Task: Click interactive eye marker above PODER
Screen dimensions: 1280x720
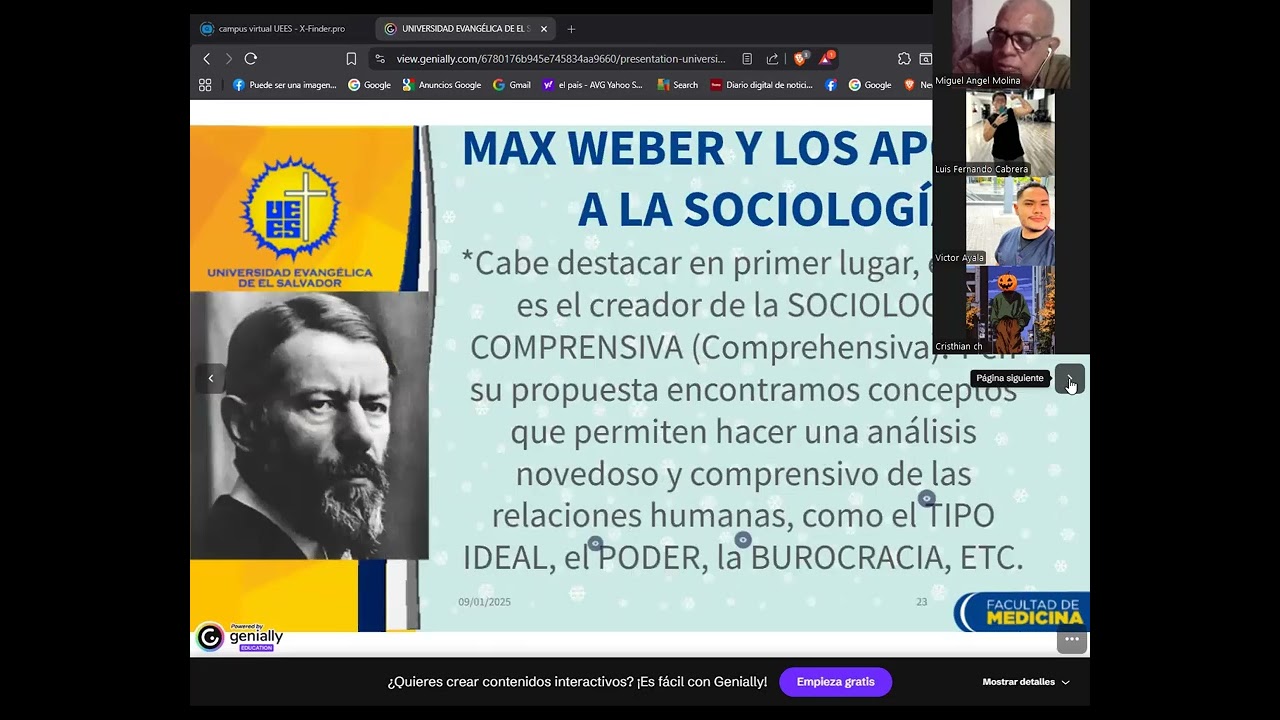Action: (595, 543)
